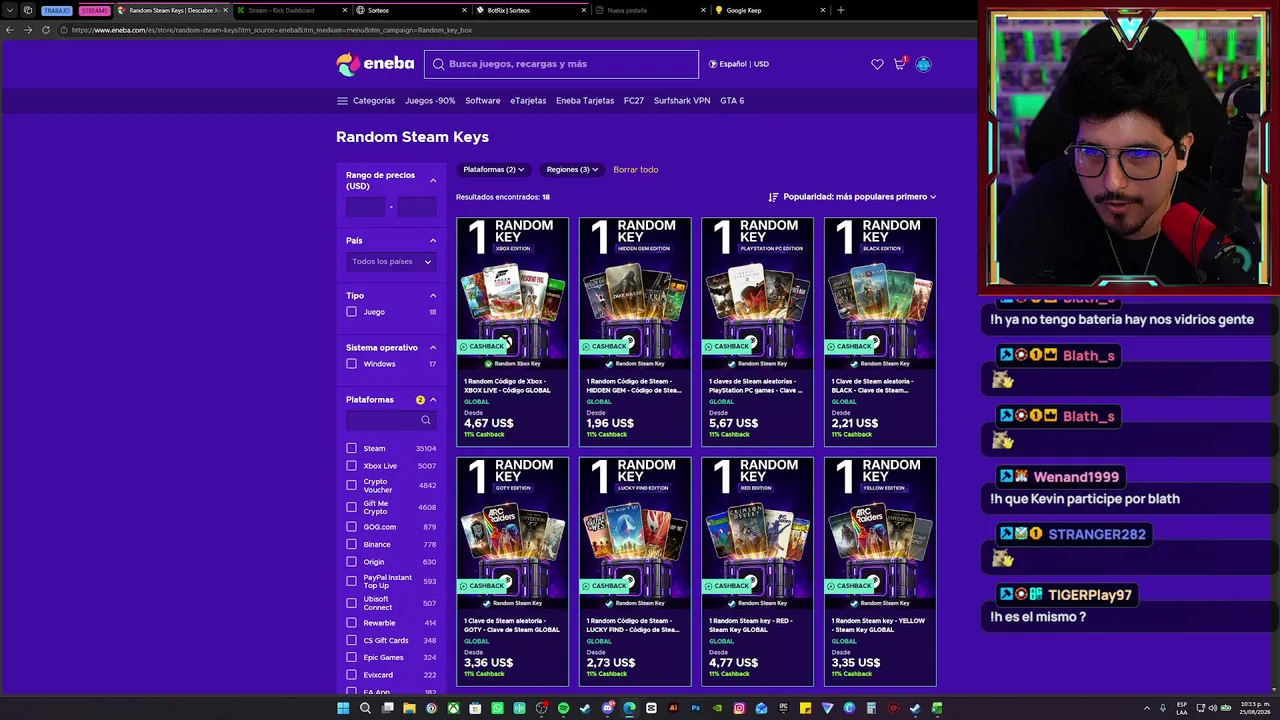1280x720 pixels.
Task: Collapse the Sistema operativo section
Action: click(433, 348)
